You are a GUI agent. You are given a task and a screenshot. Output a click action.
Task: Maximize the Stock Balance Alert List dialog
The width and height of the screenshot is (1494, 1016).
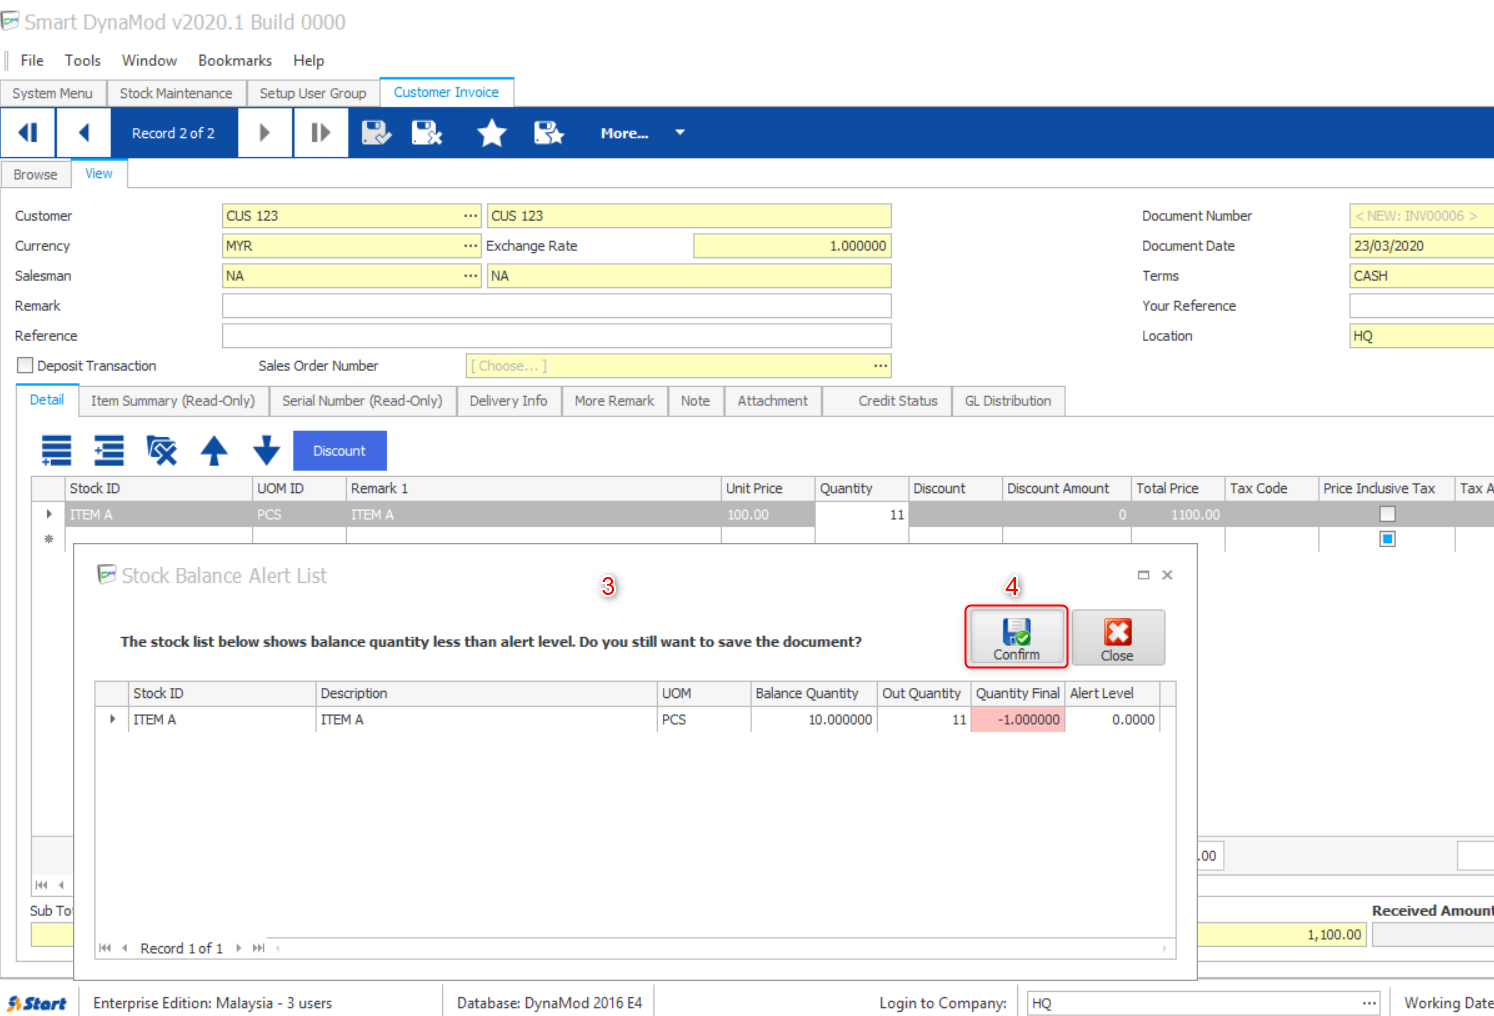(1143, 575)
